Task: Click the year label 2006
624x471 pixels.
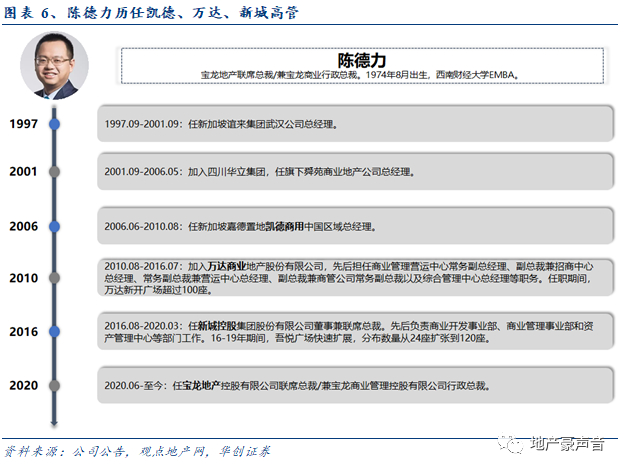Action: point(23,227)
